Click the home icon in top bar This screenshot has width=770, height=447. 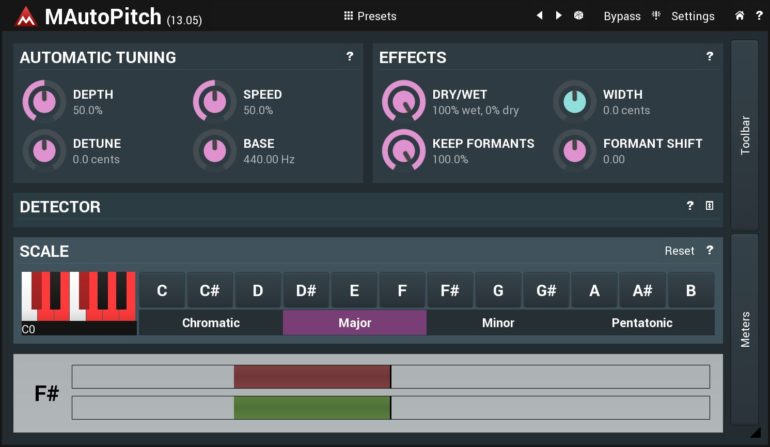(739, 16)
